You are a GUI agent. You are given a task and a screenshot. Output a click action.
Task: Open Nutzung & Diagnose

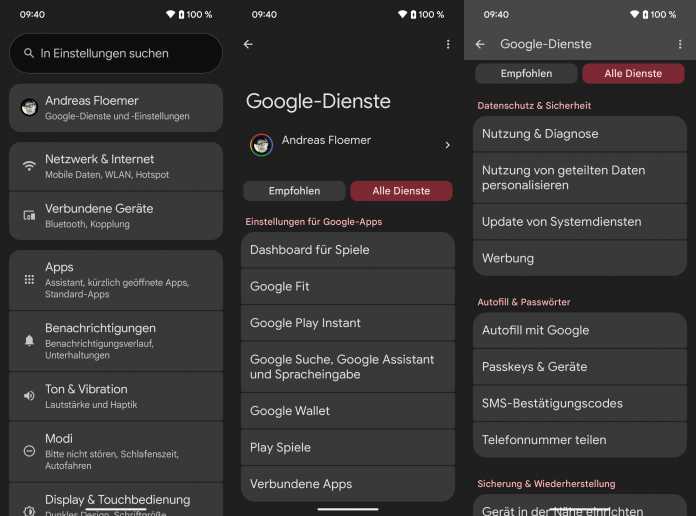[580, 134]
